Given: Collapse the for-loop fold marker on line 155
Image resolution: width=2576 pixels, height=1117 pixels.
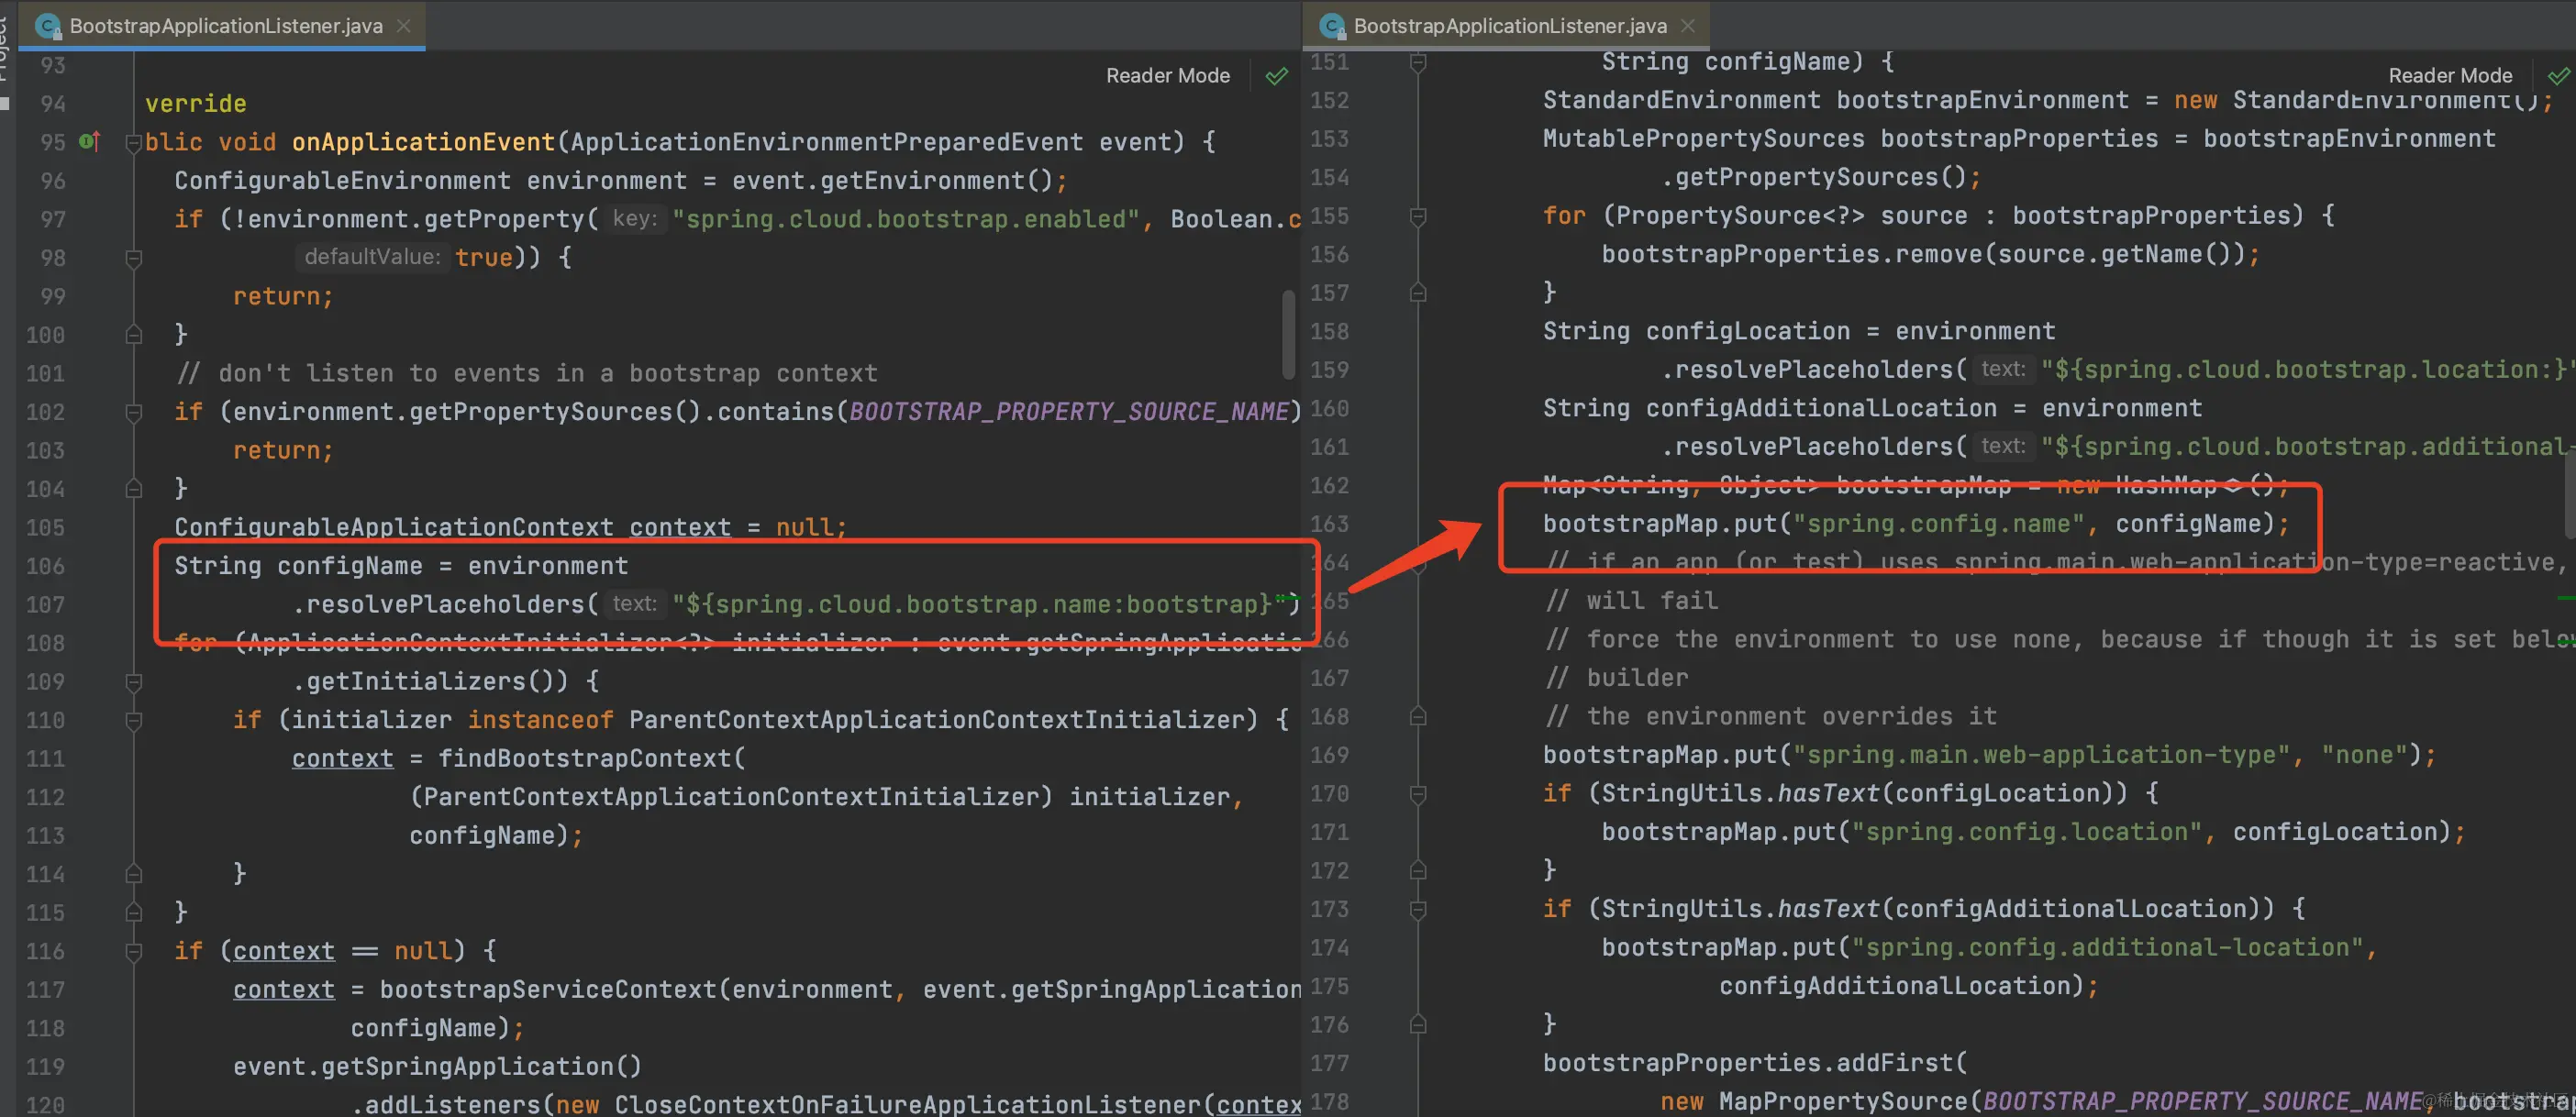Looking at the screenshot, I should tap(1417, 216).
